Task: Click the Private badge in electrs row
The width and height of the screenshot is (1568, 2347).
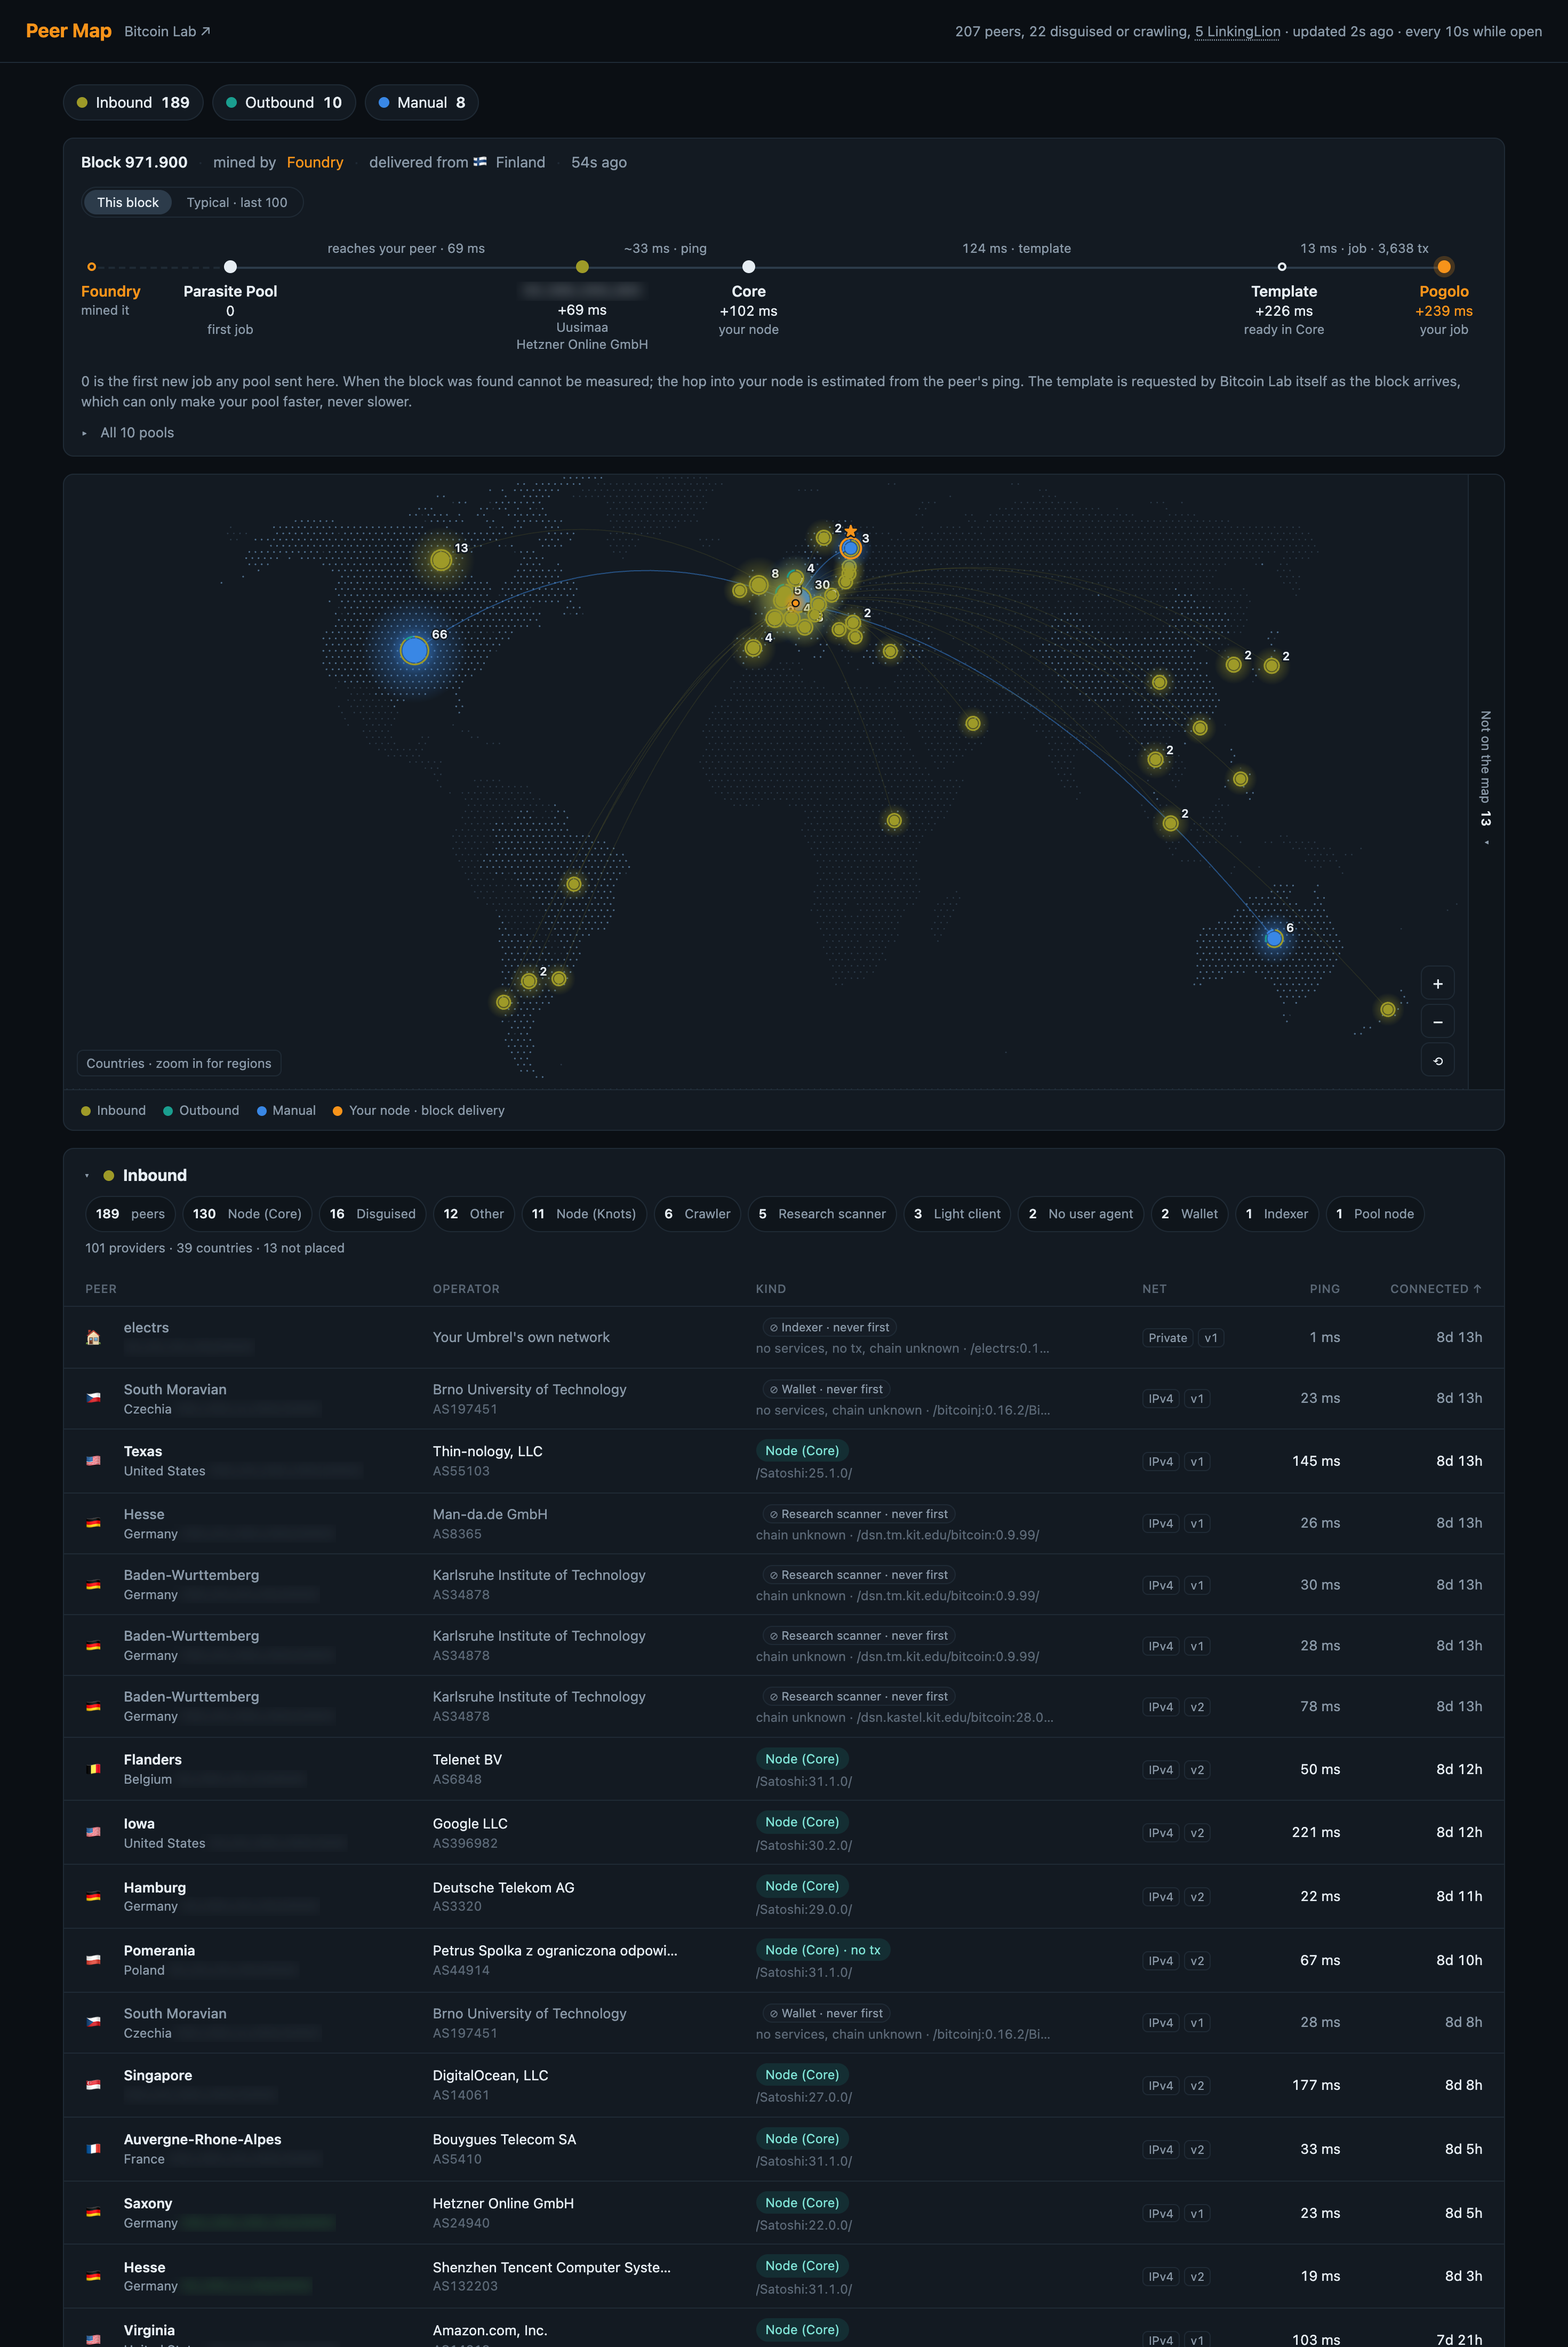Action: pos(1167,1338)
